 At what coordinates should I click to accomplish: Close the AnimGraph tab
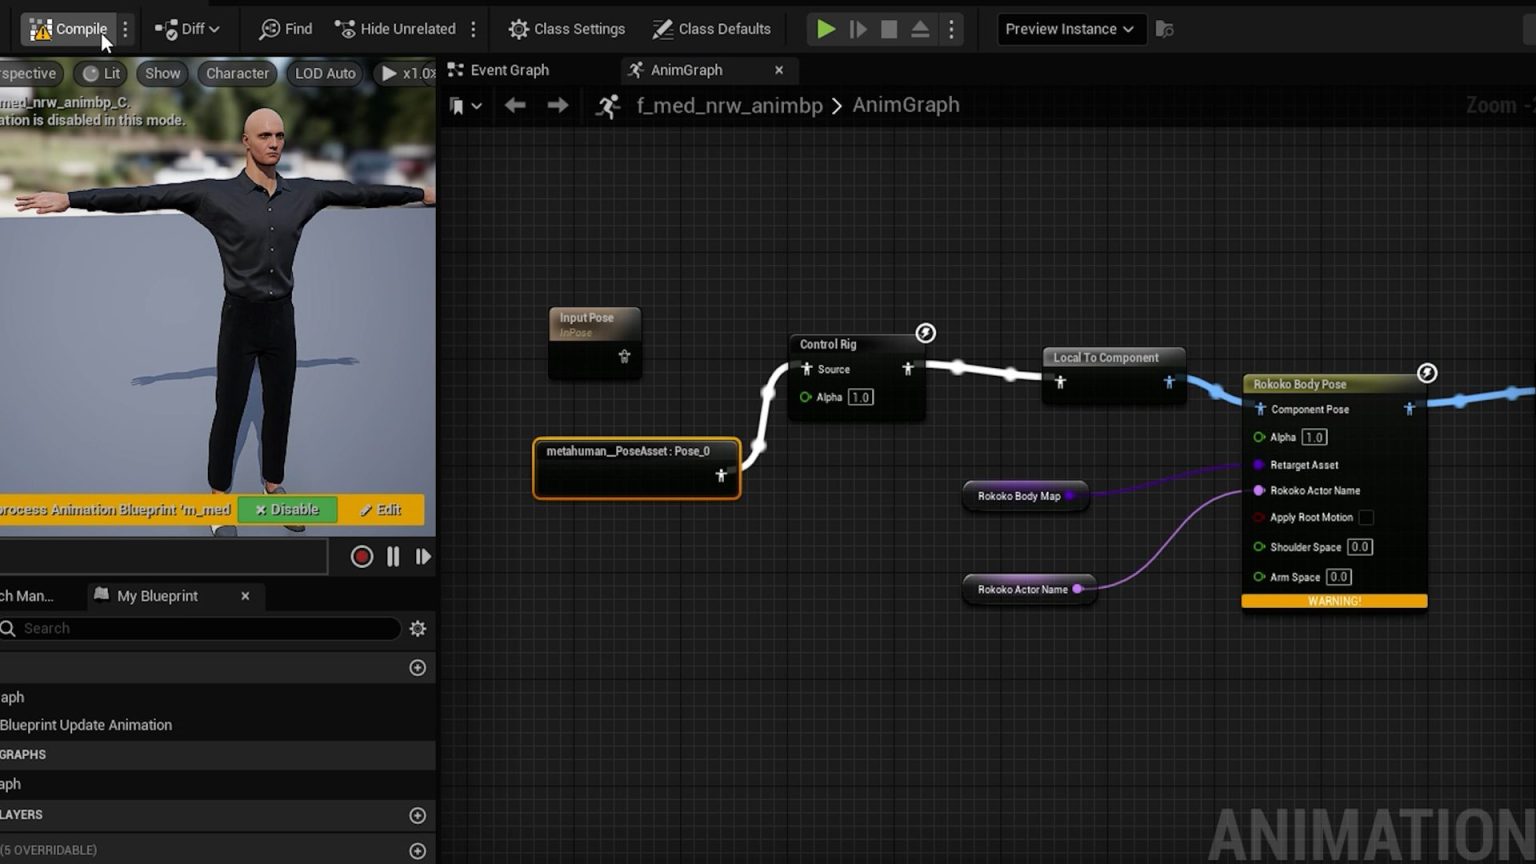779,70
